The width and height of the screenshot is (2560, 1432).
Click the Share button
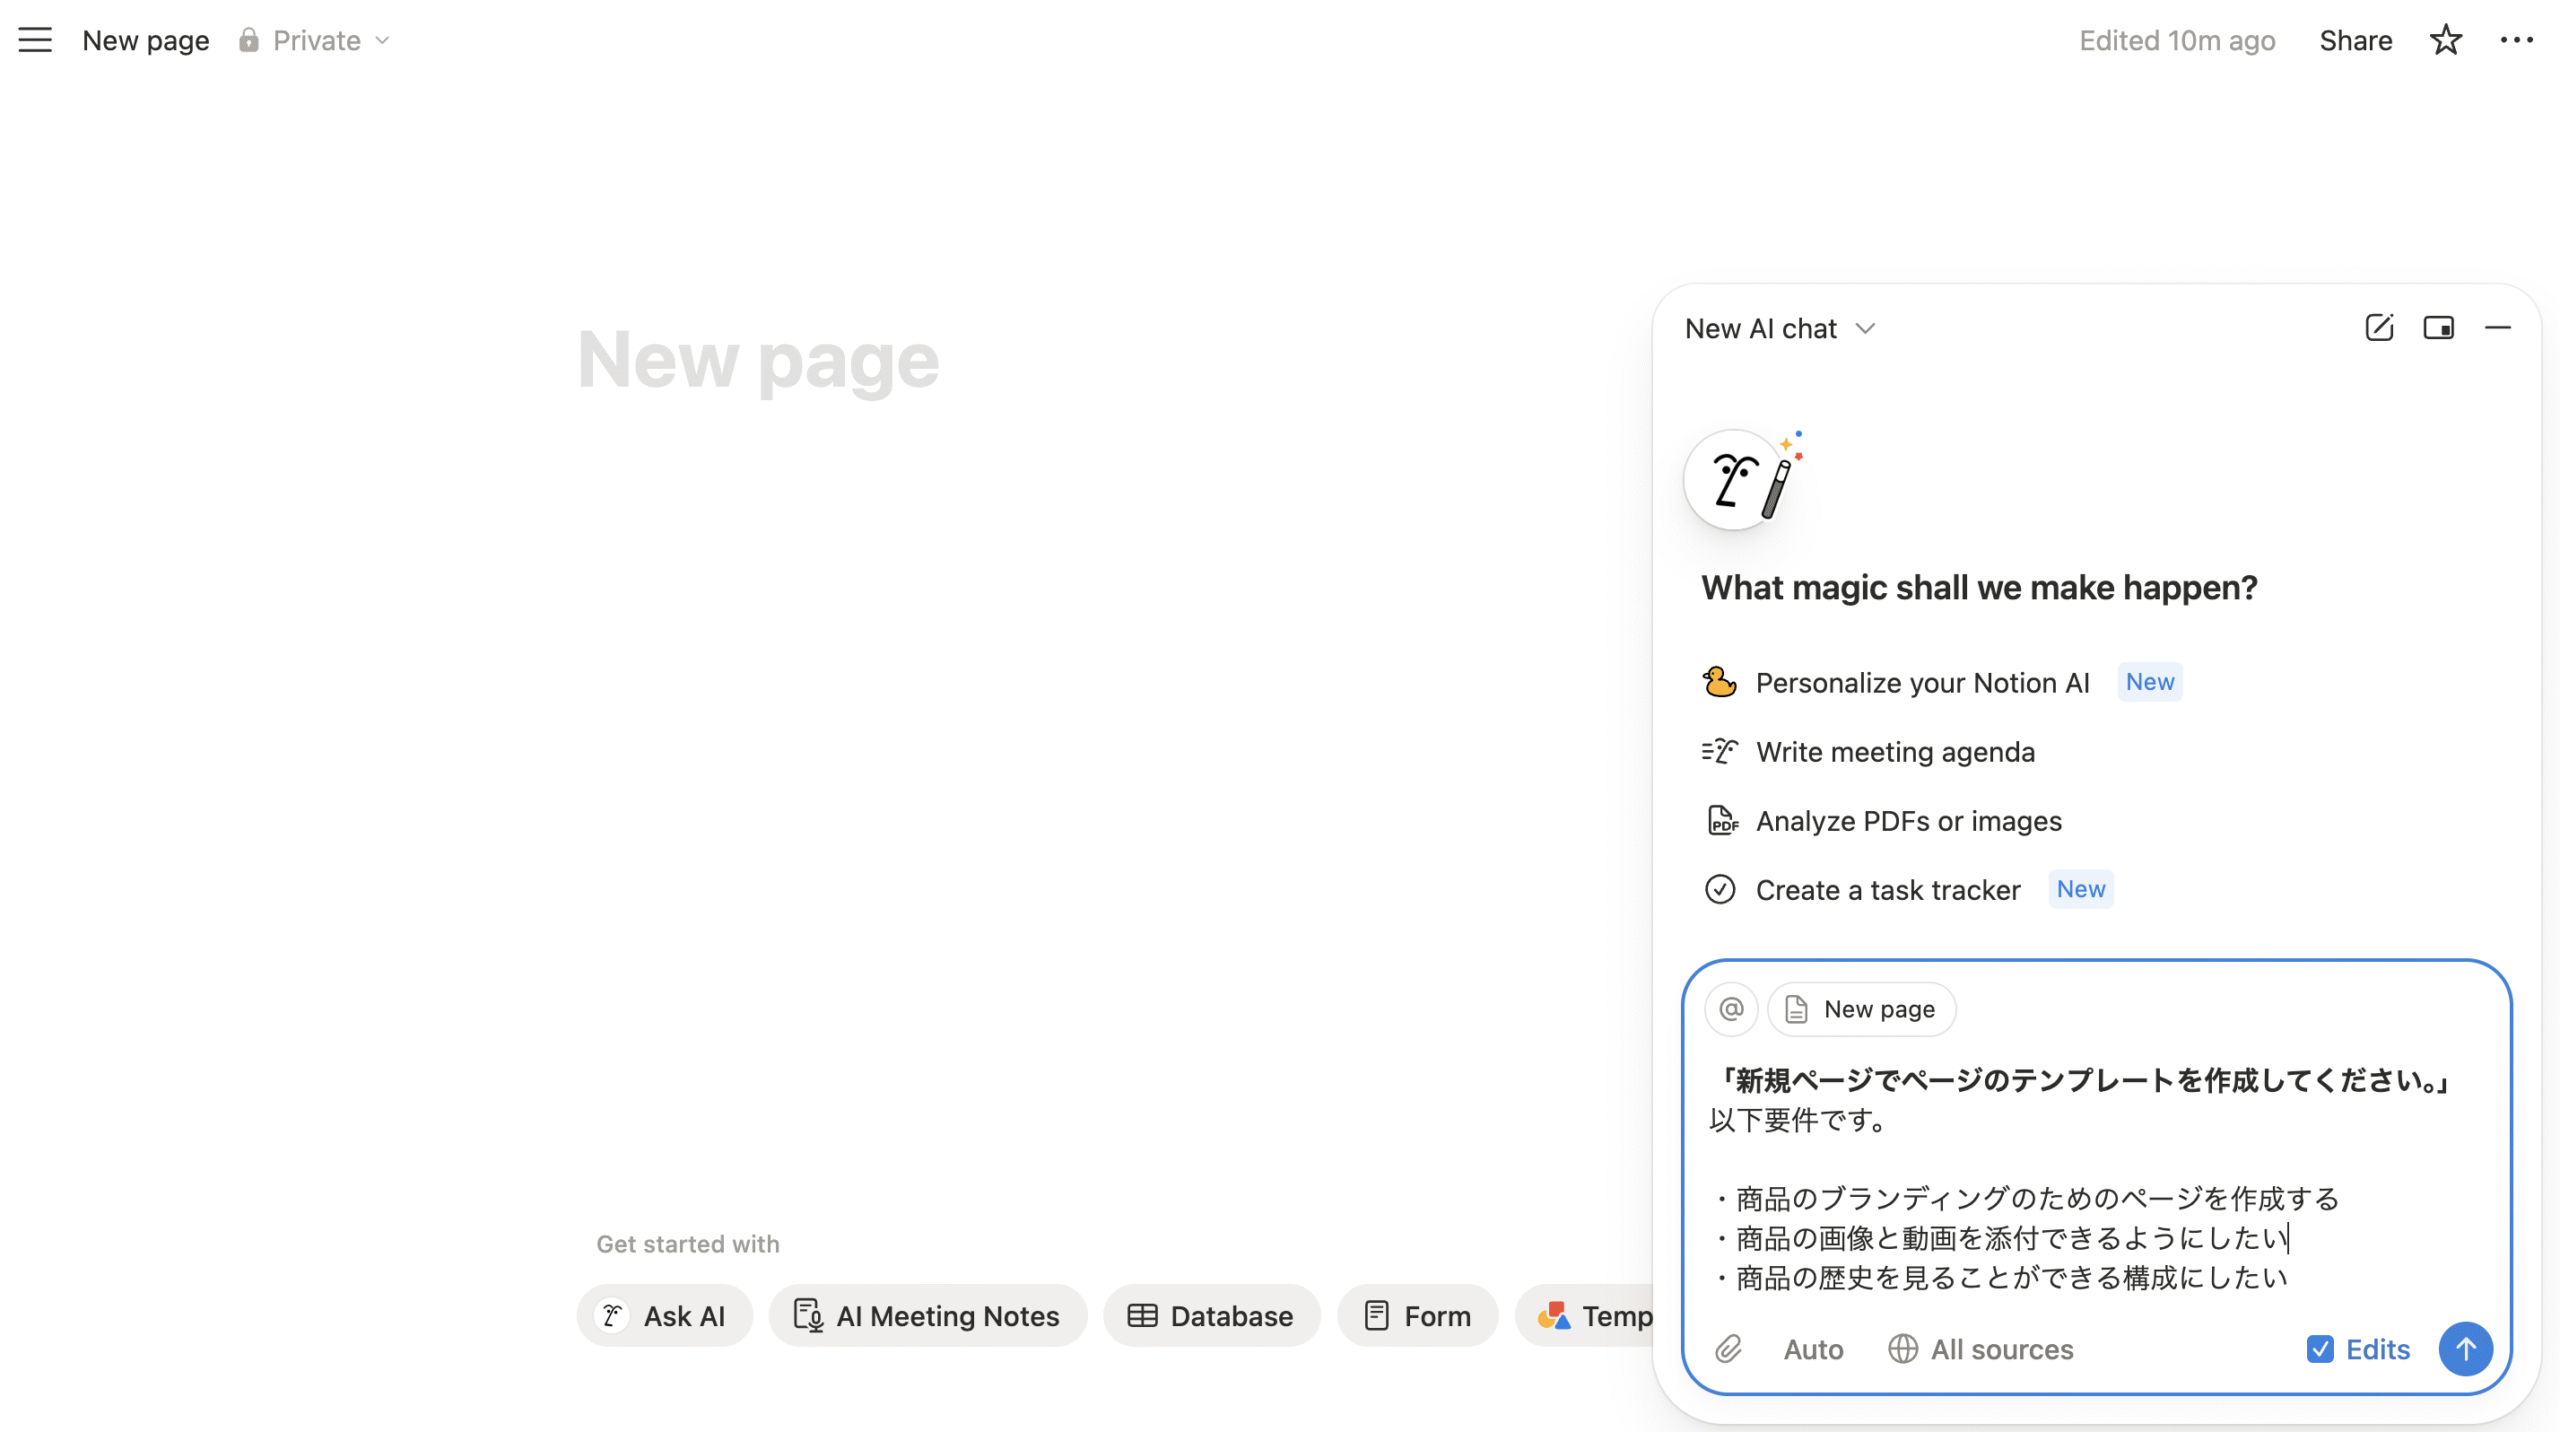2355,40
